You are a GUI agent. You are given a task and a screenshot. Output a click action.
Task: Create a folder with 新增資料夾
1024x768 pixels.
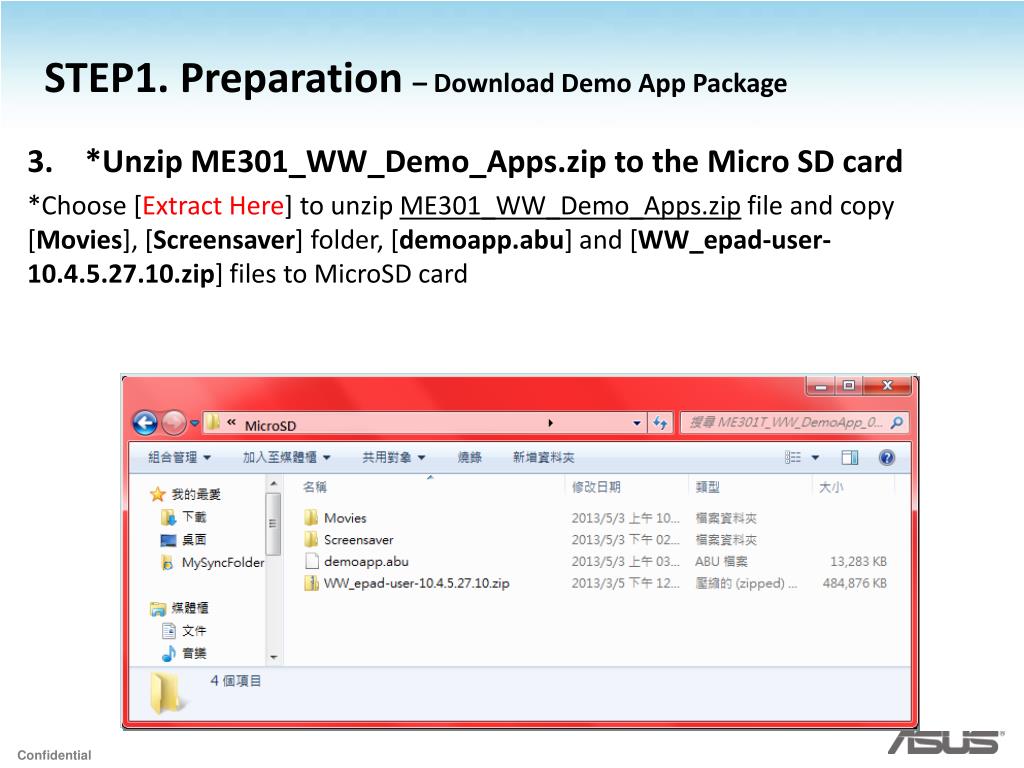tap(543, 457)
